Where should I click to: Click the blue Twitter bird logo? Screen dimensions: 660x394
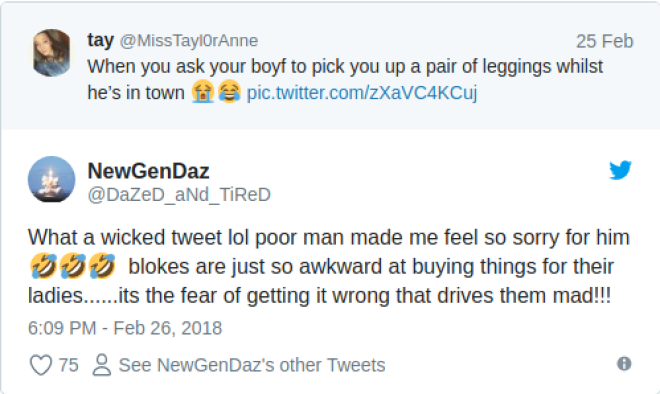point(620,170)
